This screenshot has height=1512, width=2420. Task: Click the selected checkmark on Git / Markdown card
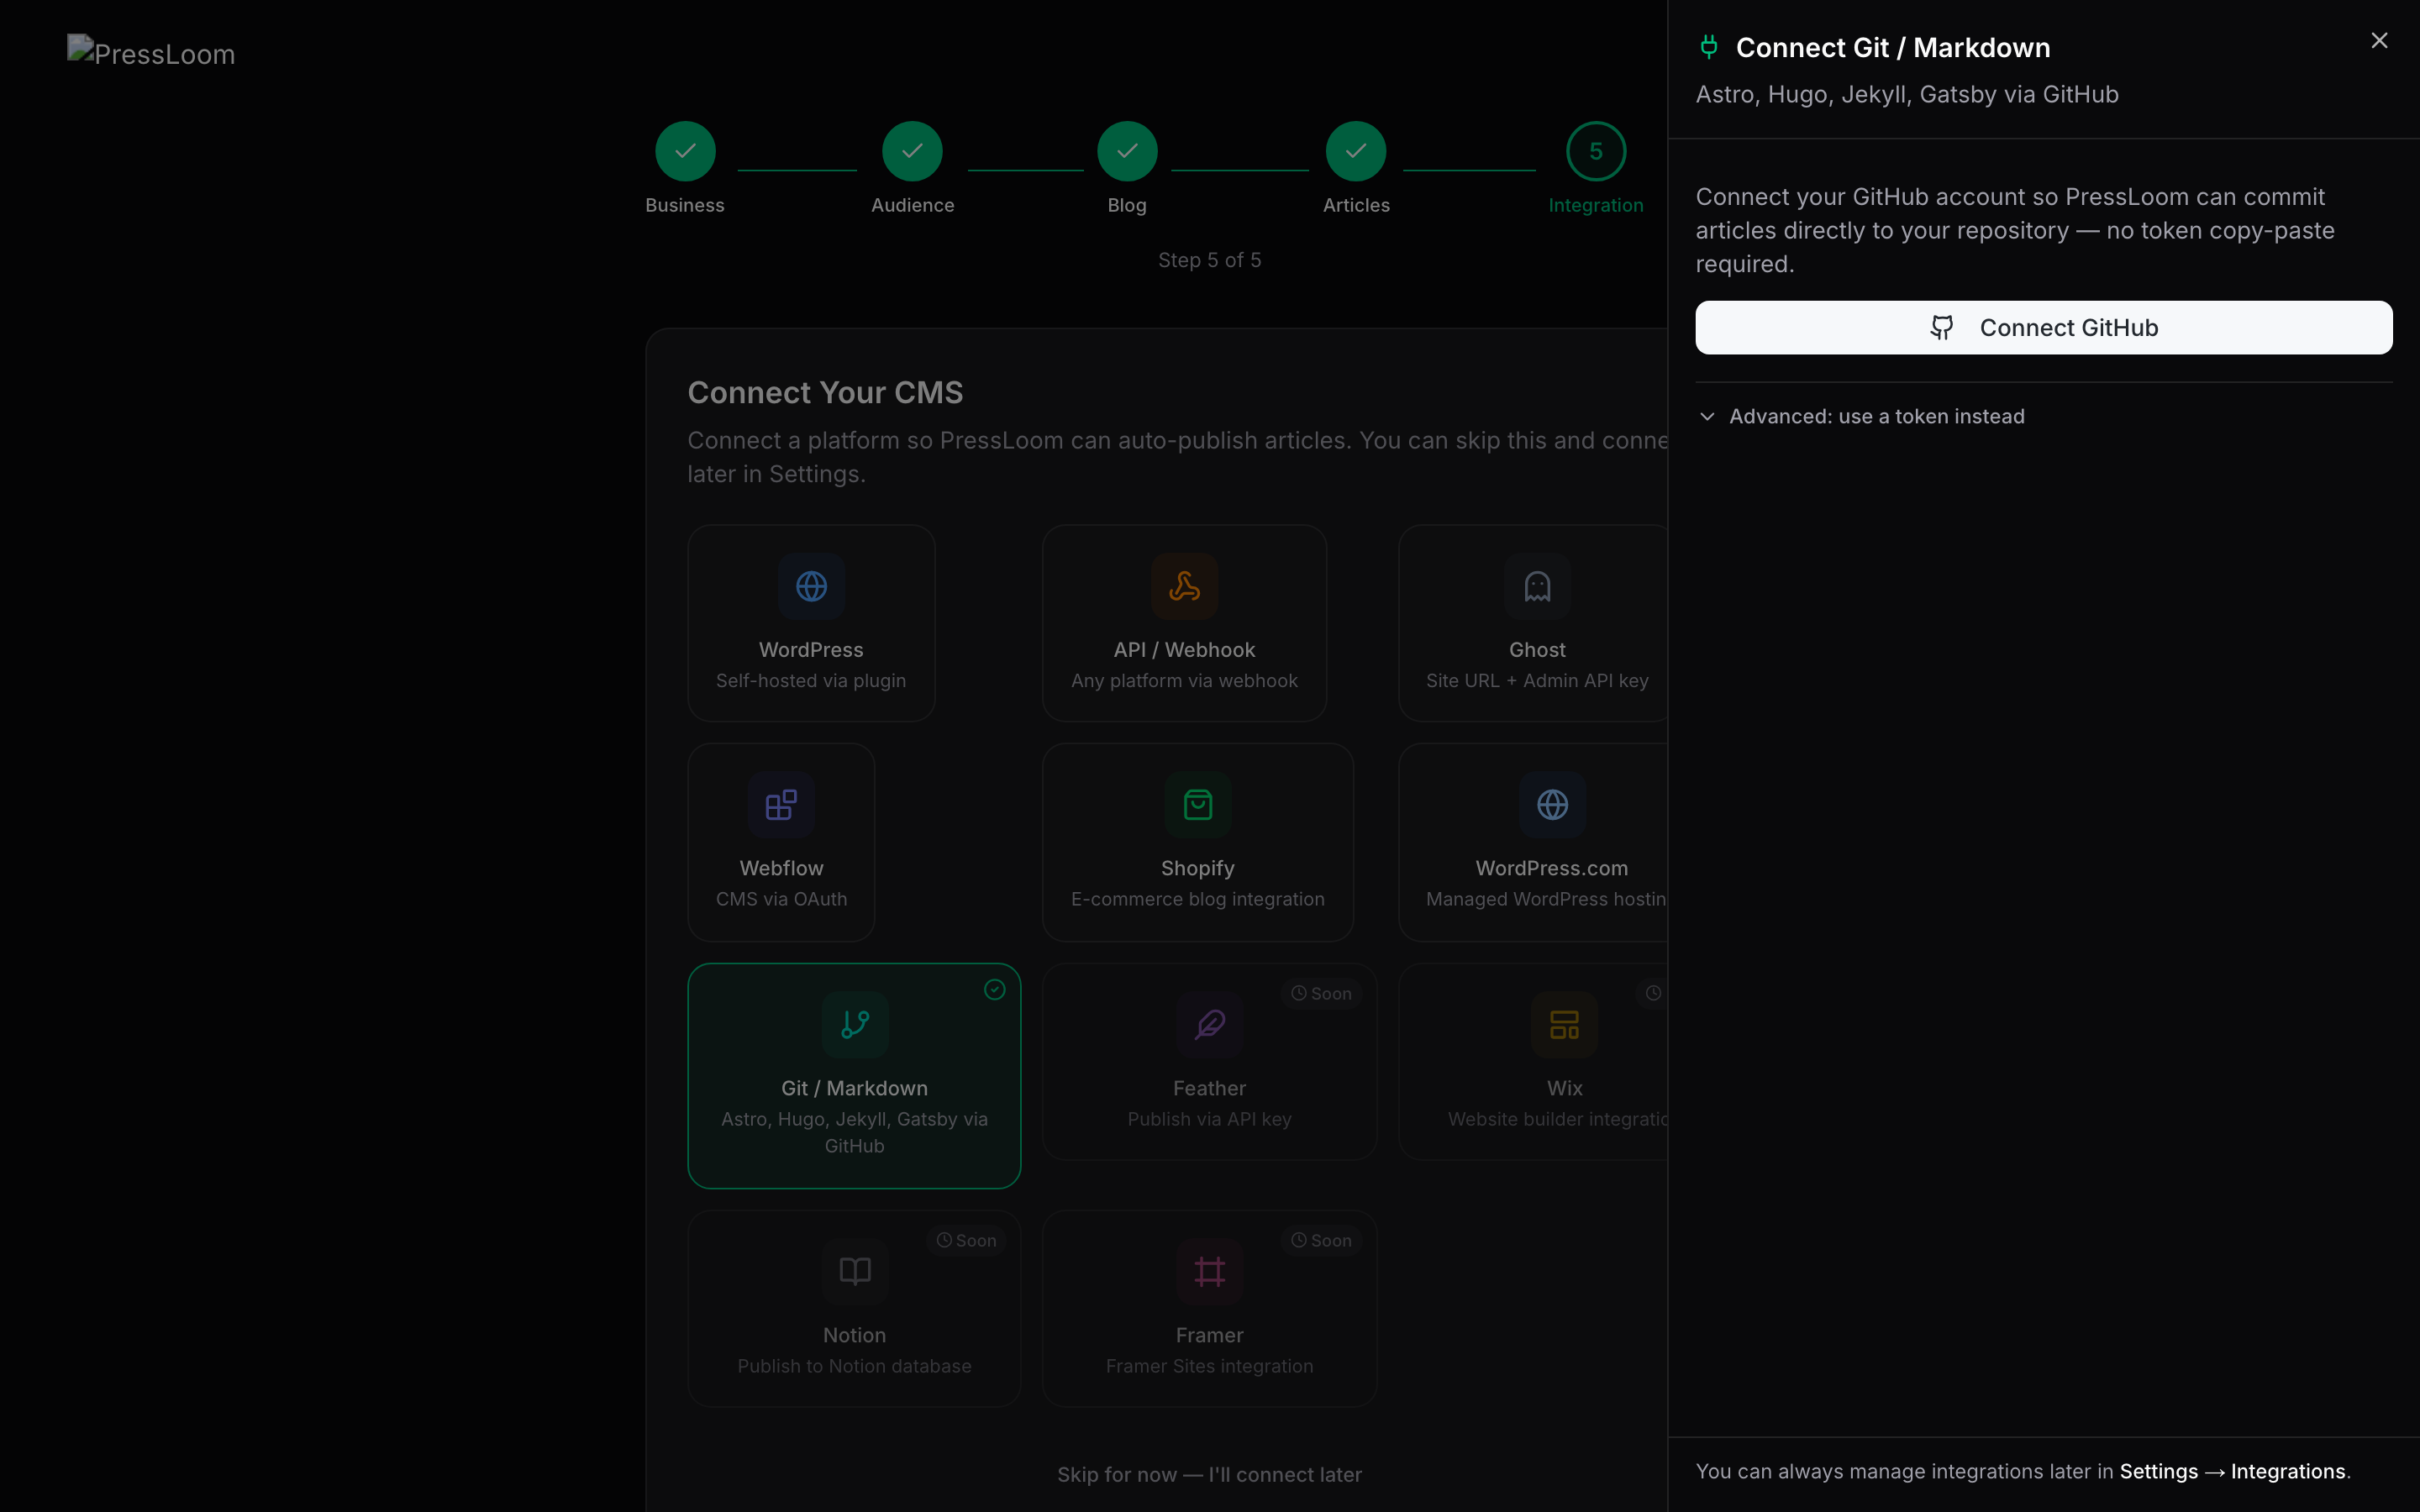tap(994, 989)
